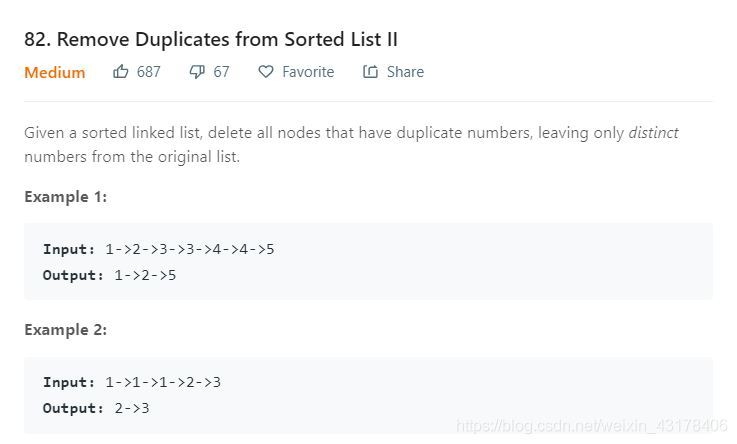Image resolution: width=737 pixels, height=444 pixels.
Task: Click the thumbs up like icon
Action: tap(121, 72)
